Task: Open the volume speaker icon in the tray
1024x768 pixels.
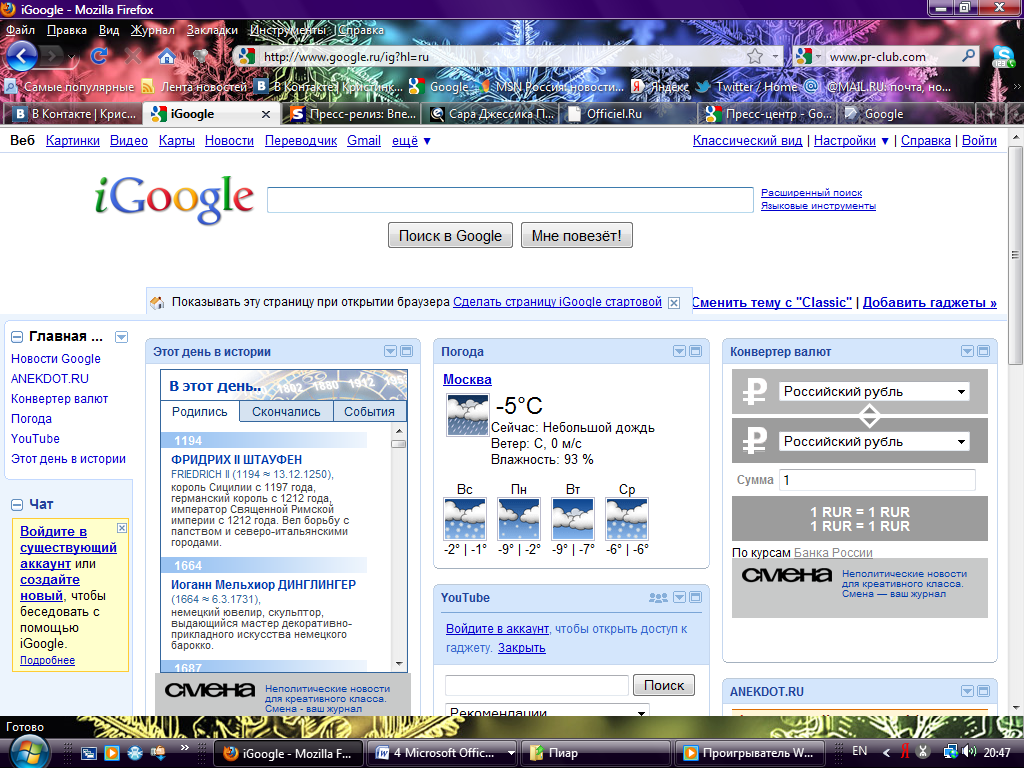Action: coord(969,752)
